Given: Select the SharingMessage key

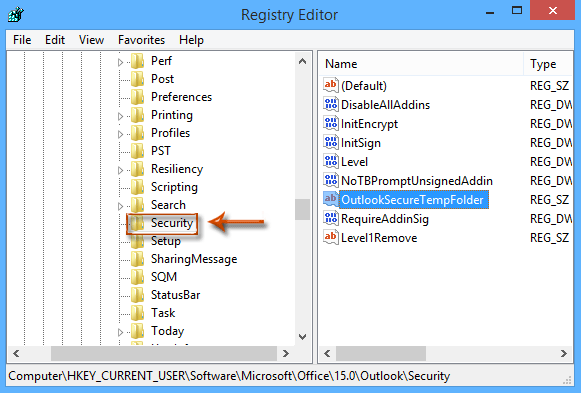Looking at the screenshot, I should pos(194,259).
